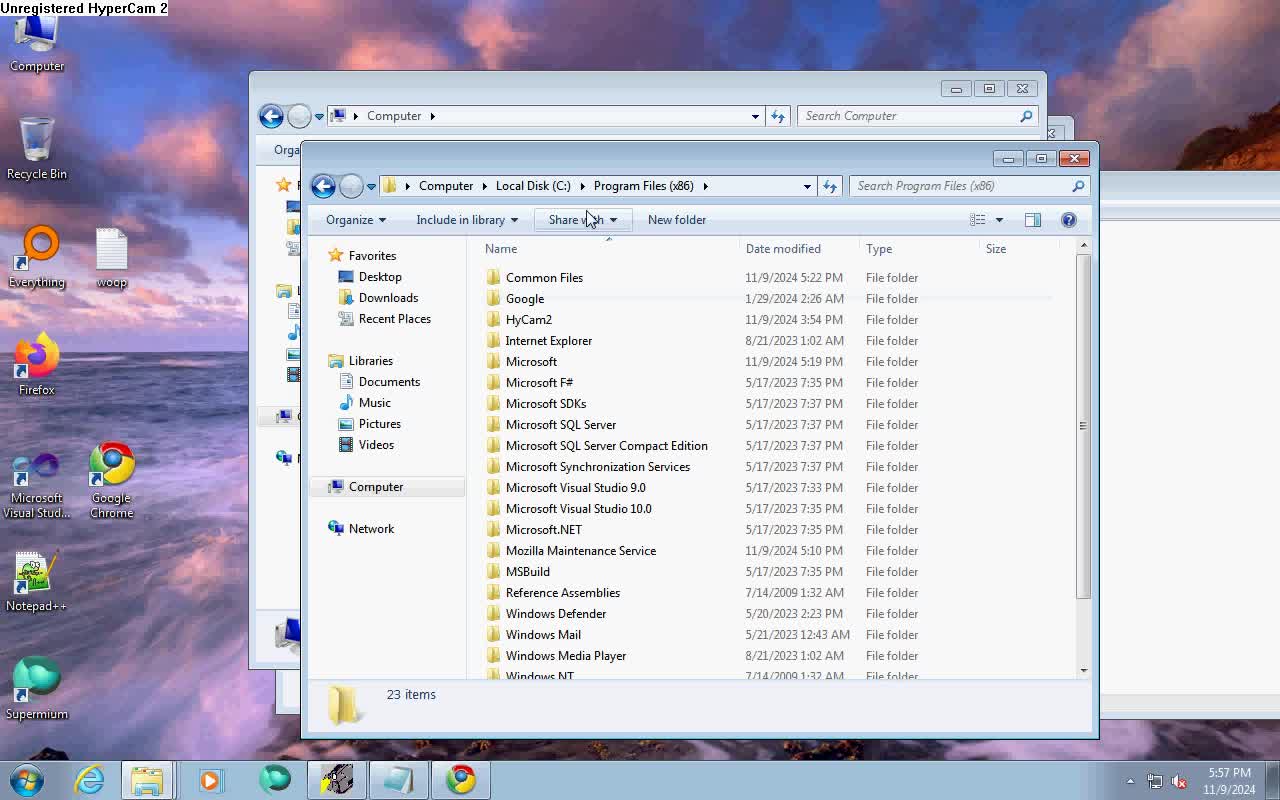
Task: Select the Mozilla Maintenance Service folder
Action: (580, 551)
